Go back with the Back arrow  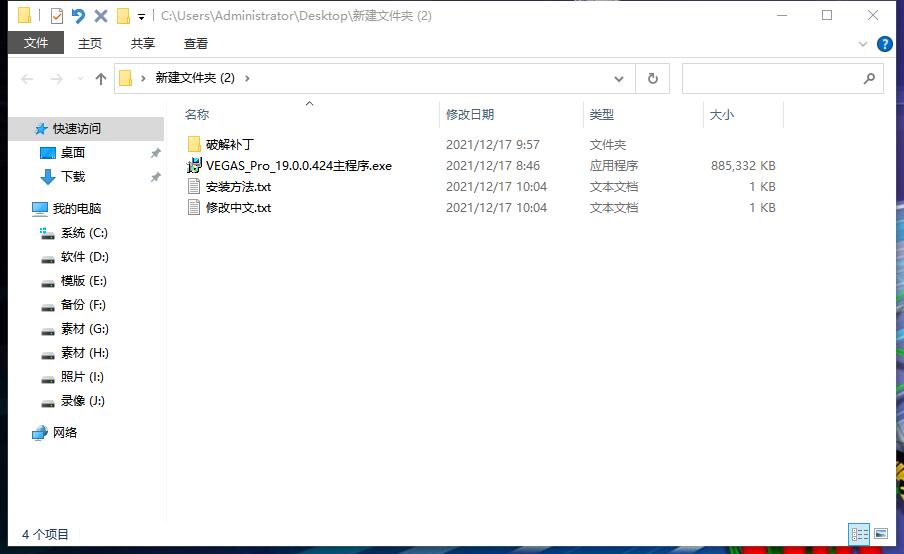(x=27, y=78)
